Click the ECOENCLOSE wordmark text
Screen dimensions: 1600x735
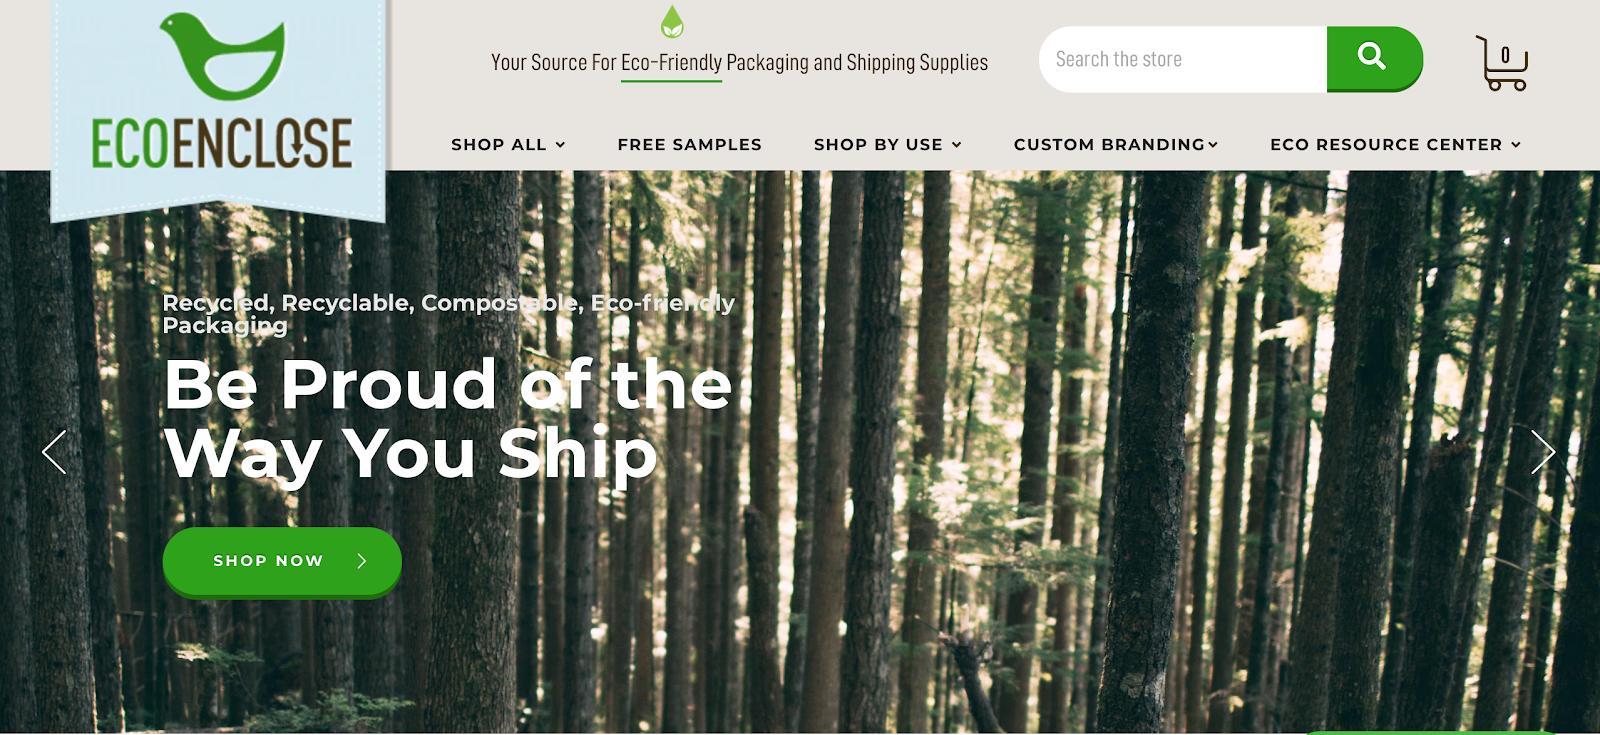coord(222,143)
